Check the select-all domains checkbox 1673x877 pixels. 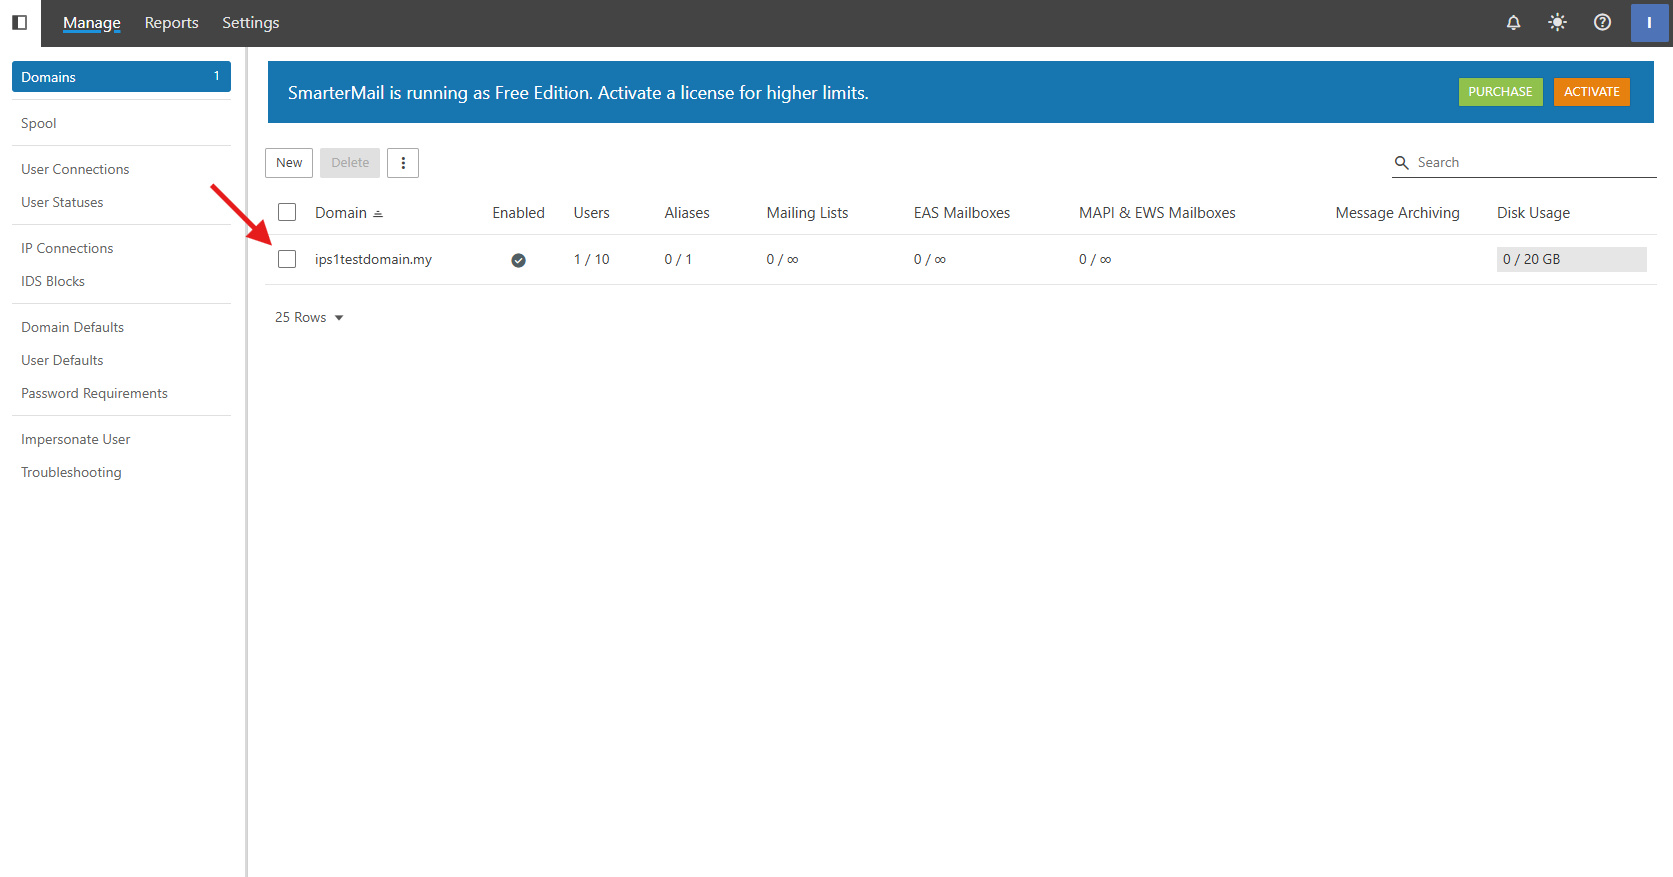click(287, 212)
